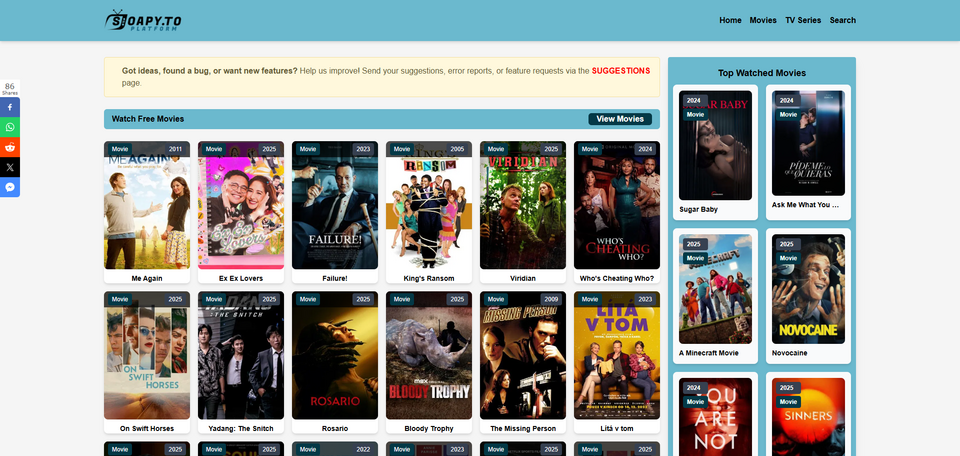This screenshot has width=960, height=456.
Task: Open the Yadang: The Snitch poster
Action: [241, 355]
